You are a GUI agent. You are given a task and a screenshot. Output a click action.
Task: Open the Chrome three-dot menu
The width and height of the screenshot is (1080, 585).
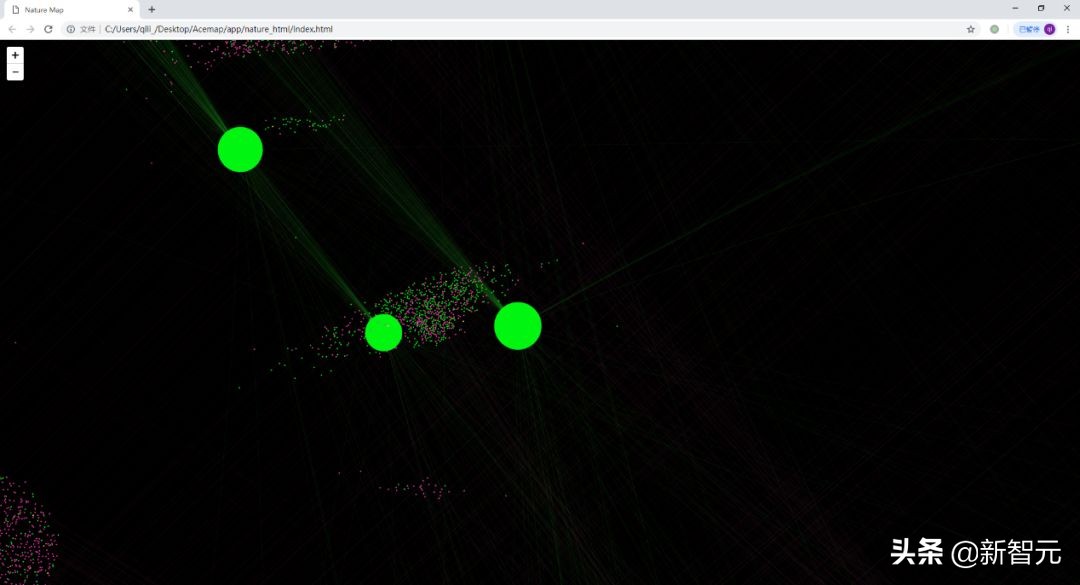point(1068,29)
